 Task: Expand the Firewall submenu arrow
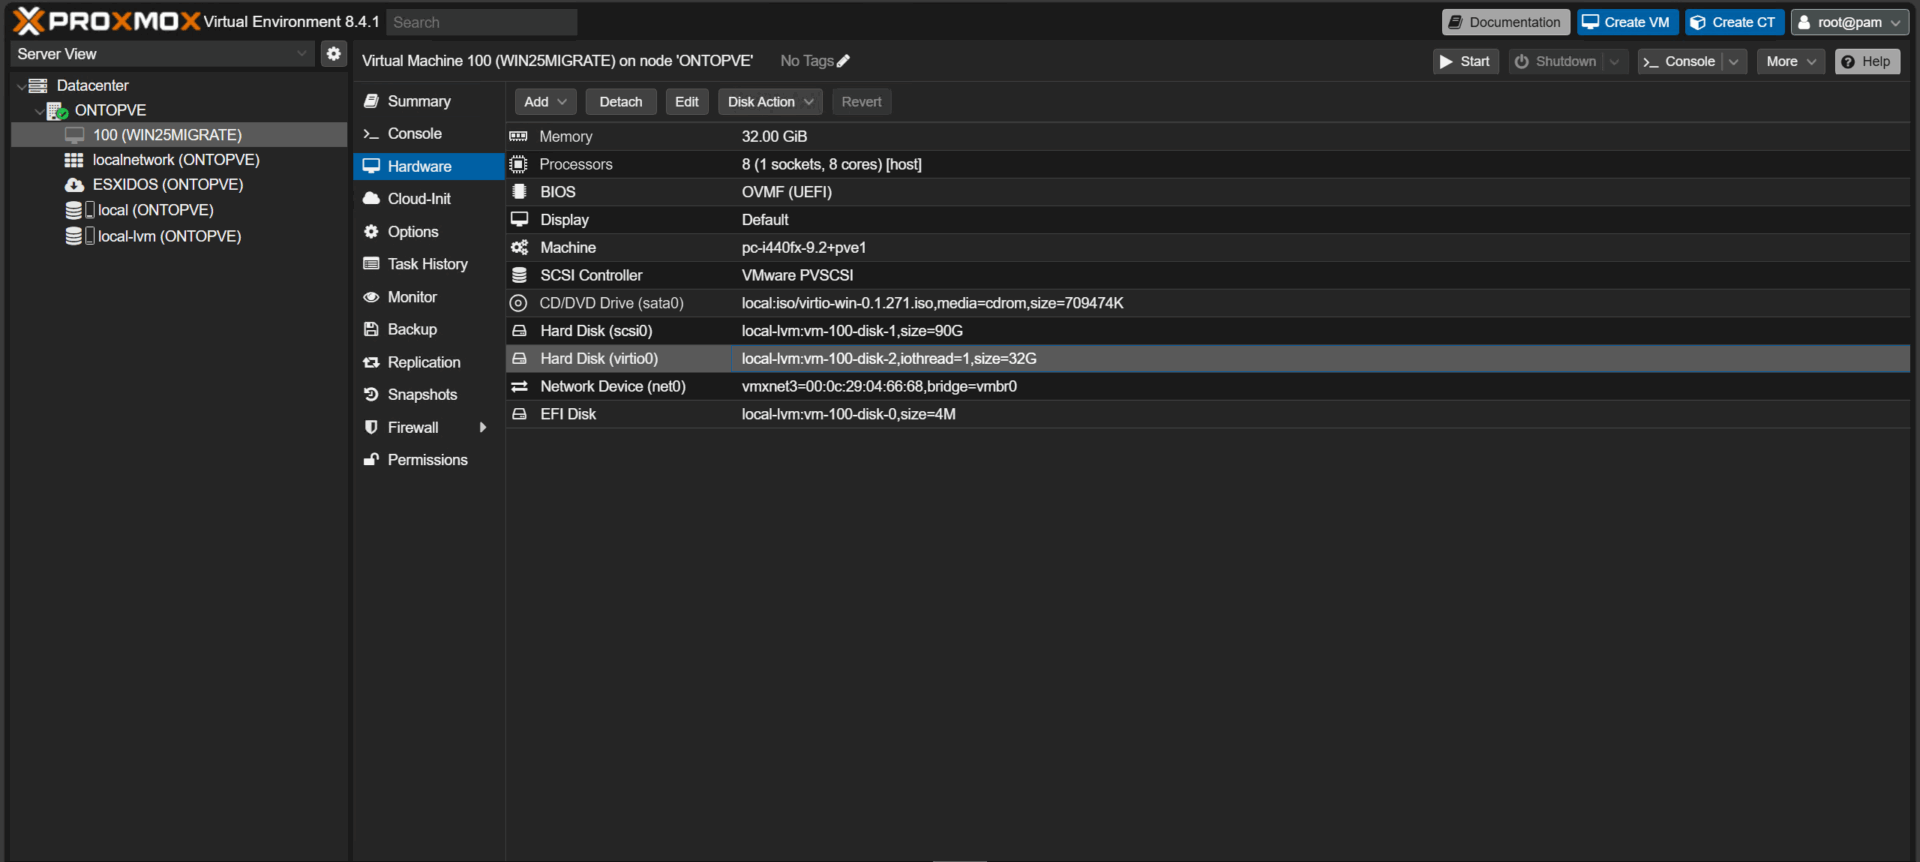[x=483, y=428]
